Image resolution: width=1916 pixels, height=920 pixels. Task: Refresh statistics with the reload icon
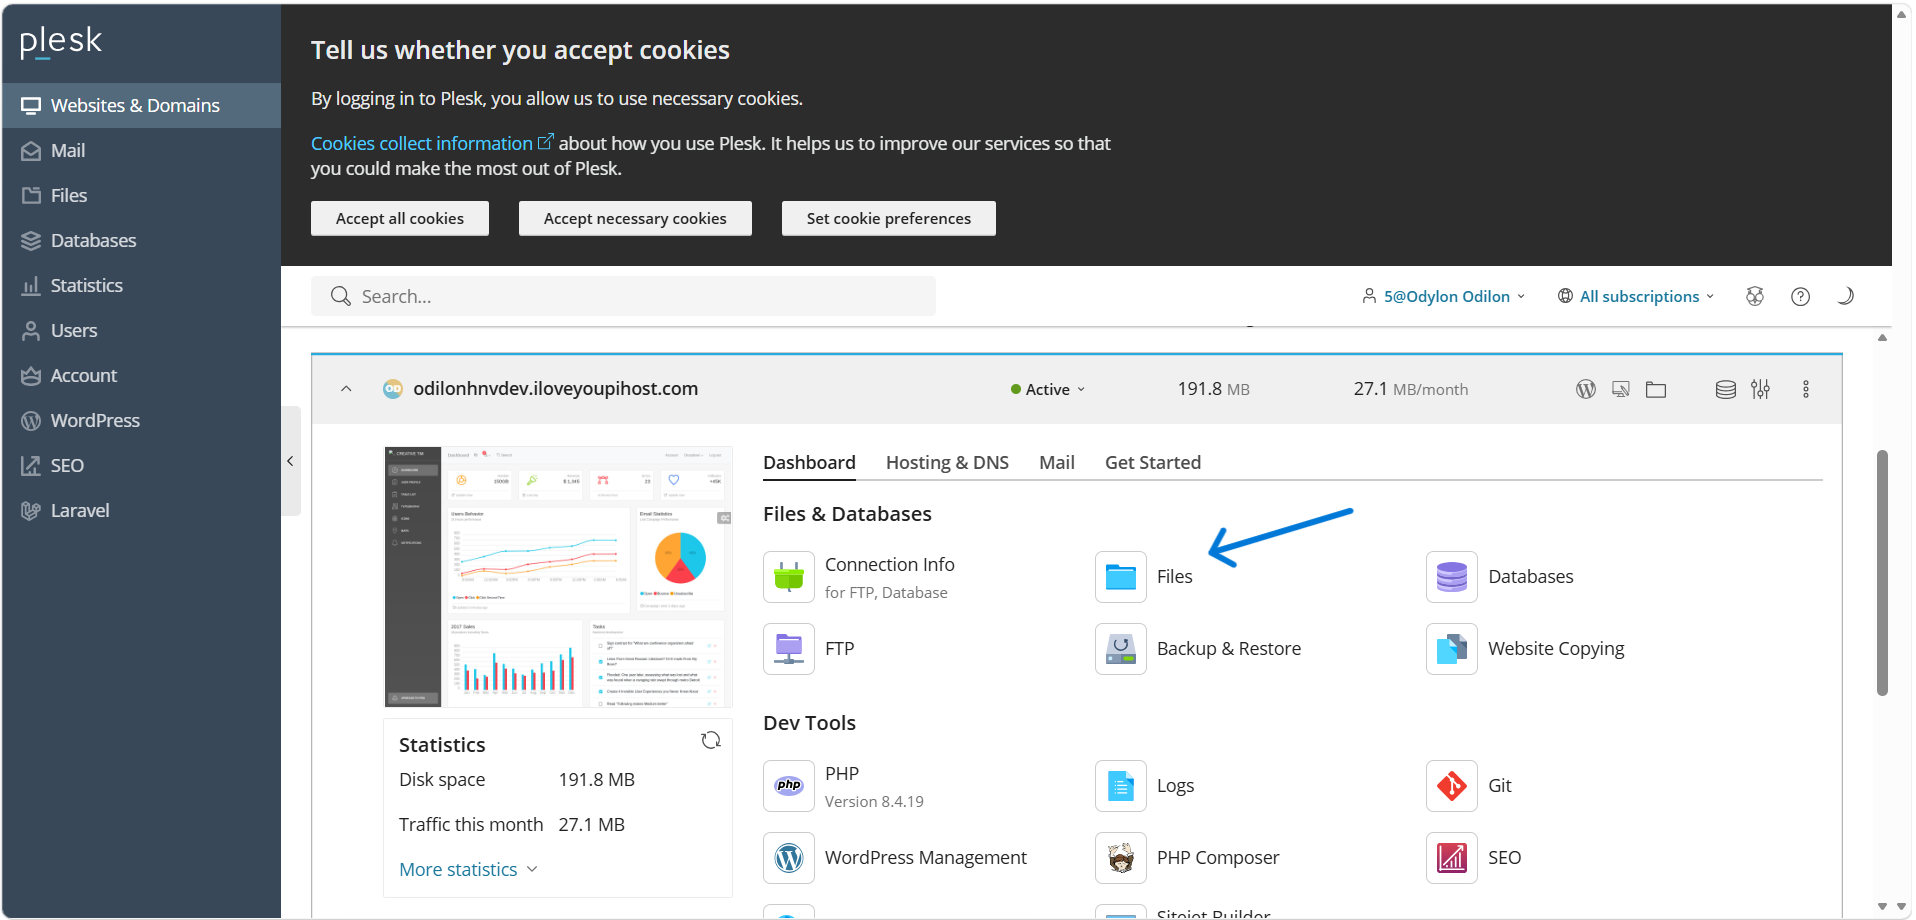click(x=711, y=740)
